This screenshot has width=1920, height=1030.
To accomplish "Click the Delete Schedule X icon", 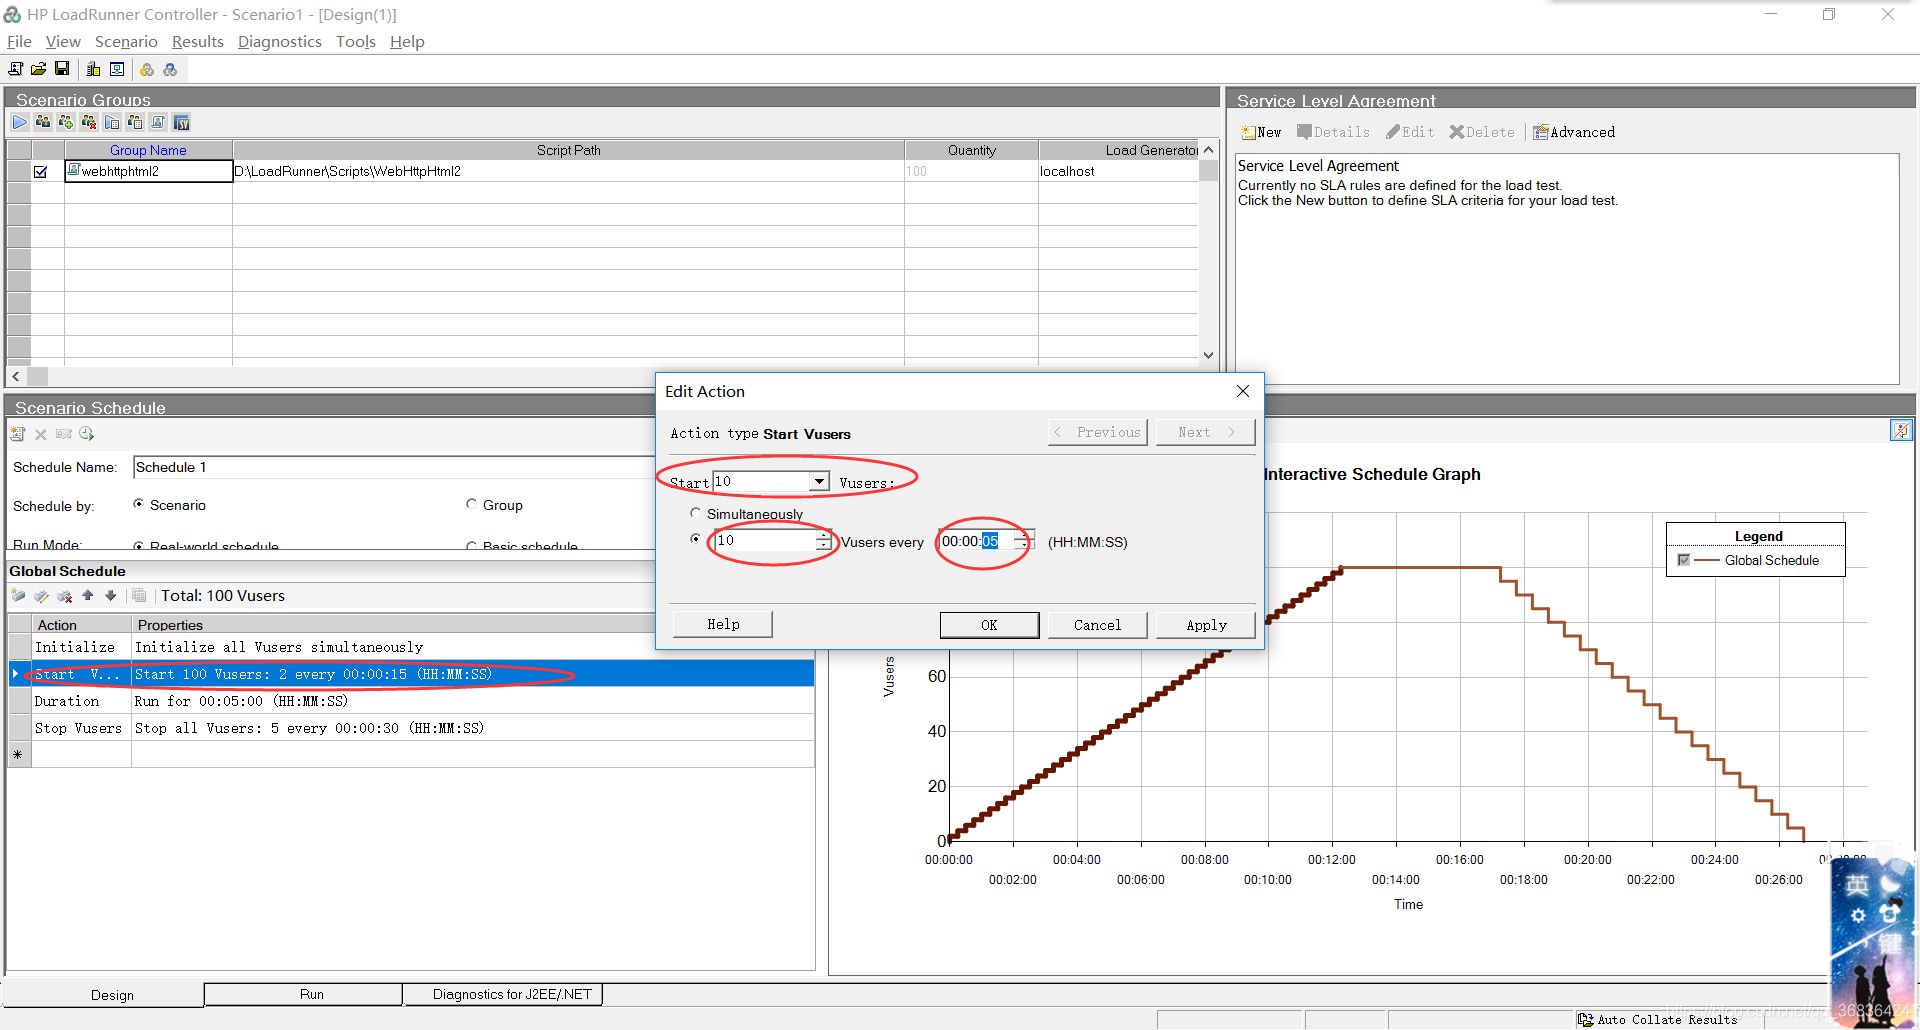I will pyautogui.click(x=41, y=434).
